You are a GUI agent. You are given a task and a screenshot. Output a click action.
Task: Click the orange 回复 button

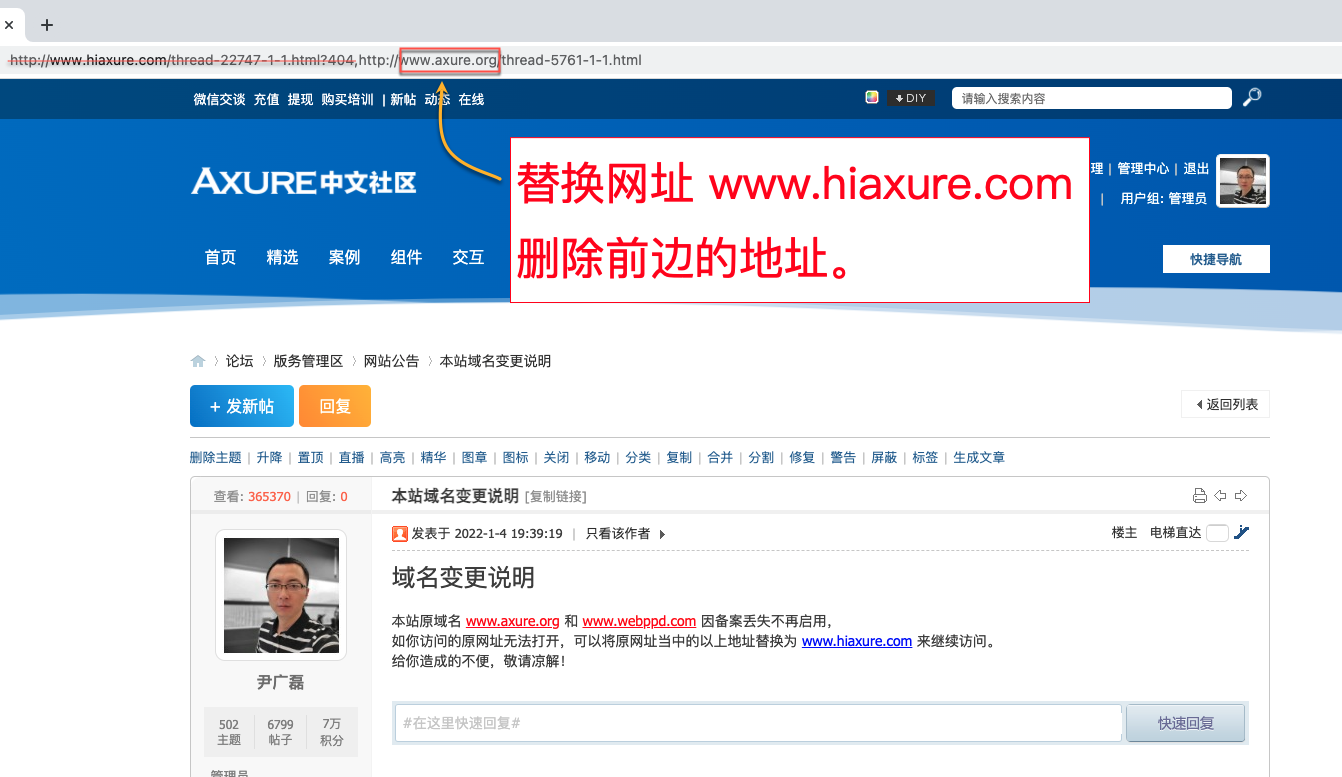tap(335, 406)
